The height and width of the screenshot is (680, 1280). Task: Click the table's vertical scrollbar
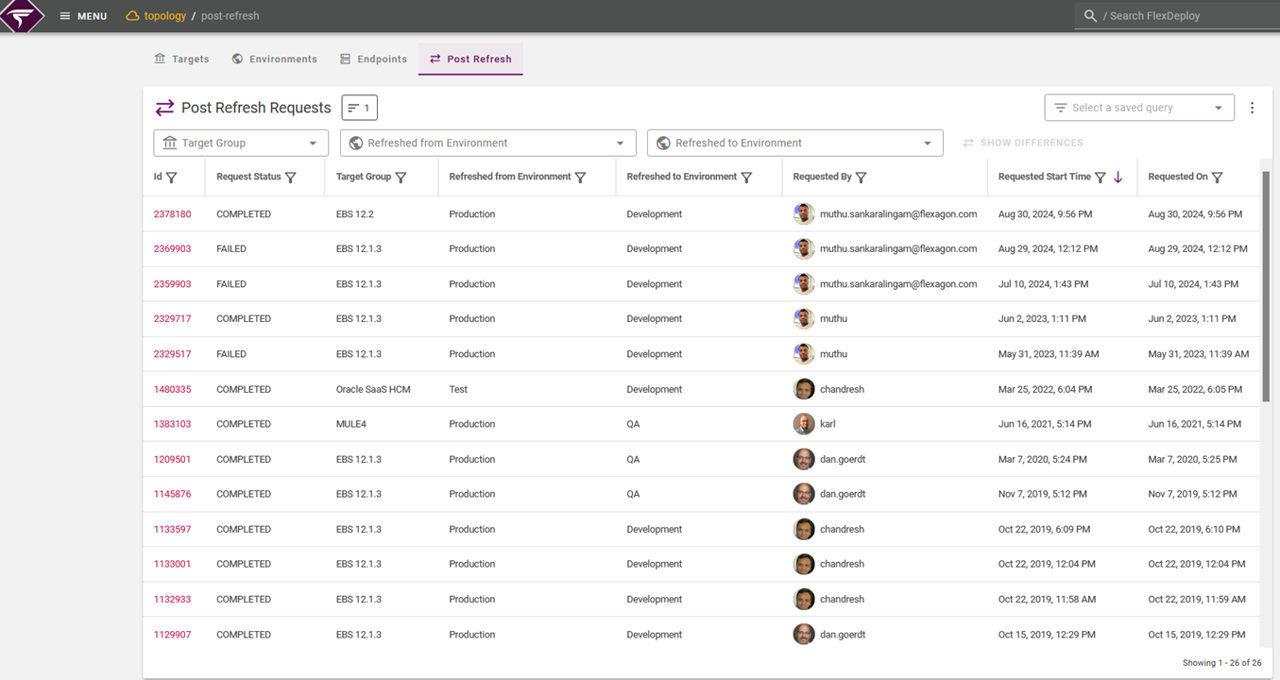[x=1266, y=290]
